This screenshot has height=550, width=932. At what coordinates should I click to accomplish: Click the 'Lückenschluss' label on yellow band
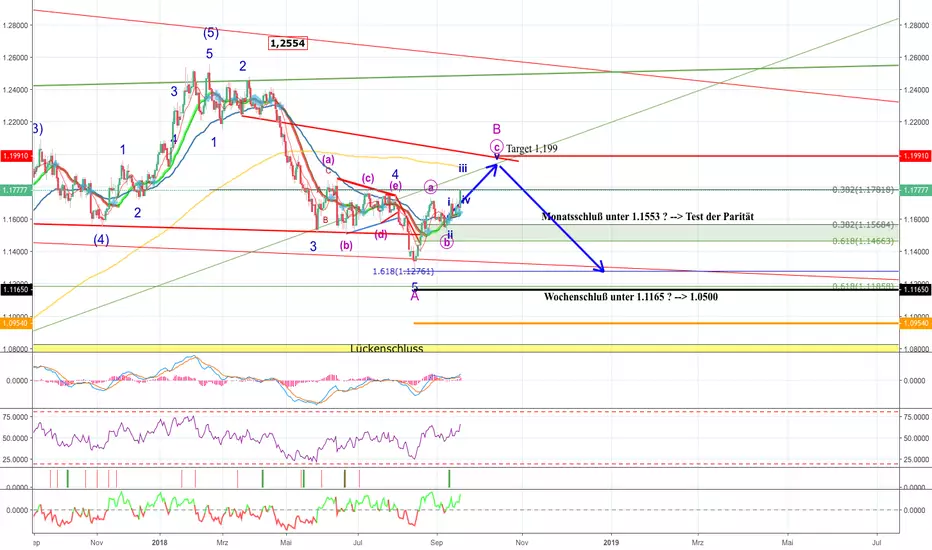[386, 348]
